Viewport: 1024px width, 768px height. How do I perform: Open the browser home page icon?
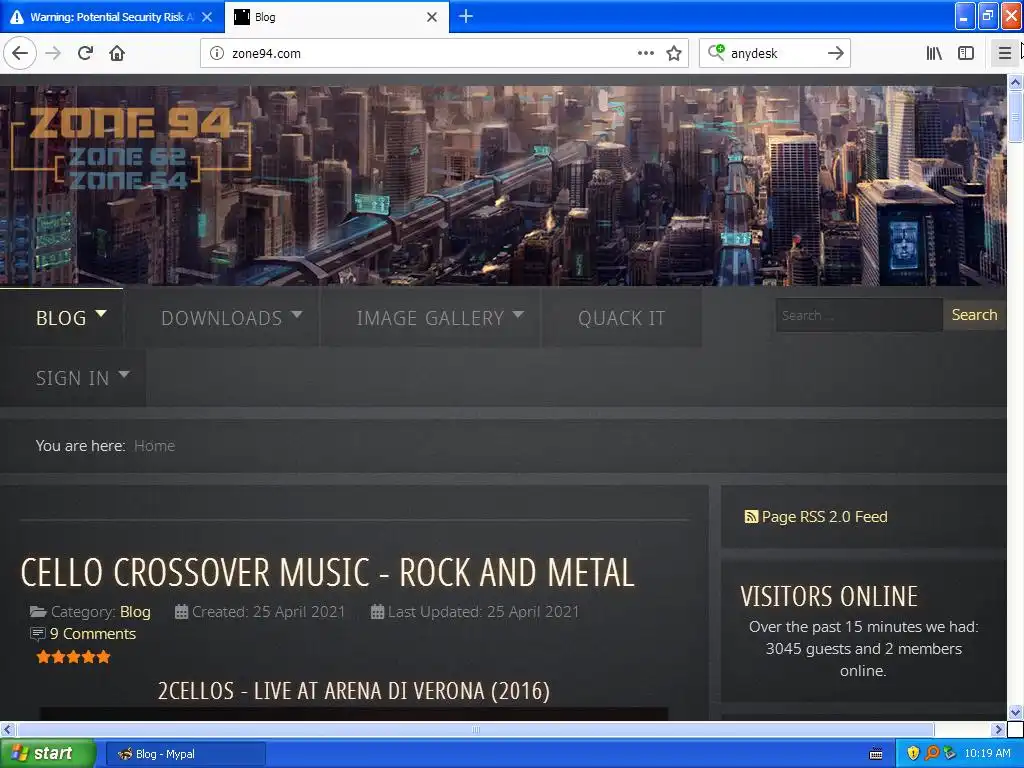tap(117, 53)
